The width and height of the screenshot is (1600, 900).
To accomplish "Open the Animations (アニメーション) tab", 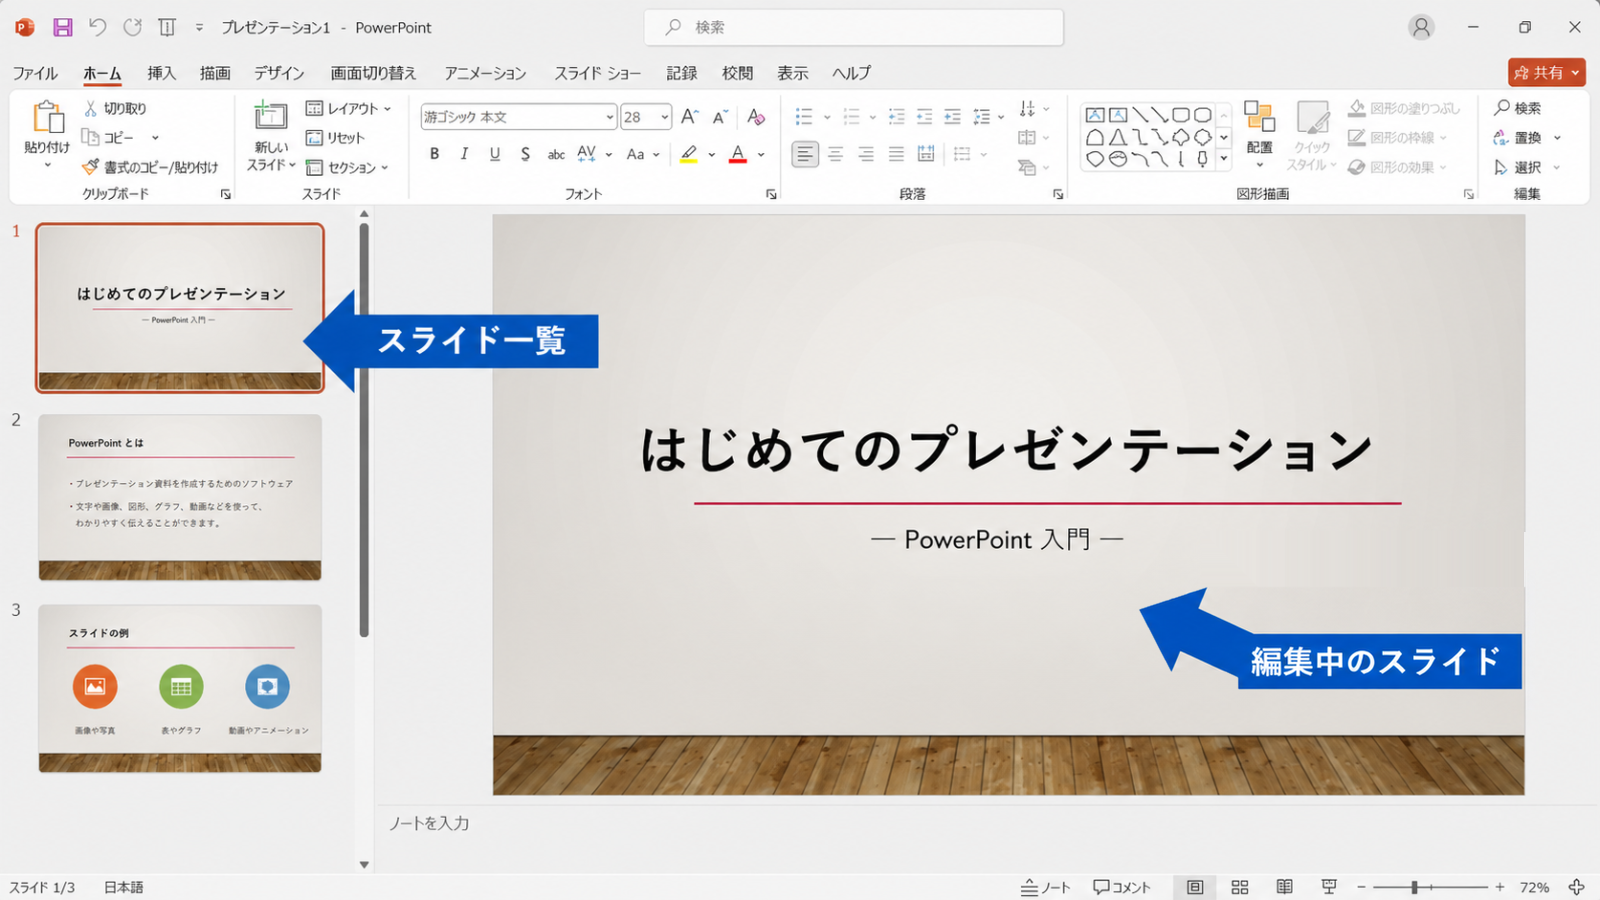I will (x=485, y=73).
